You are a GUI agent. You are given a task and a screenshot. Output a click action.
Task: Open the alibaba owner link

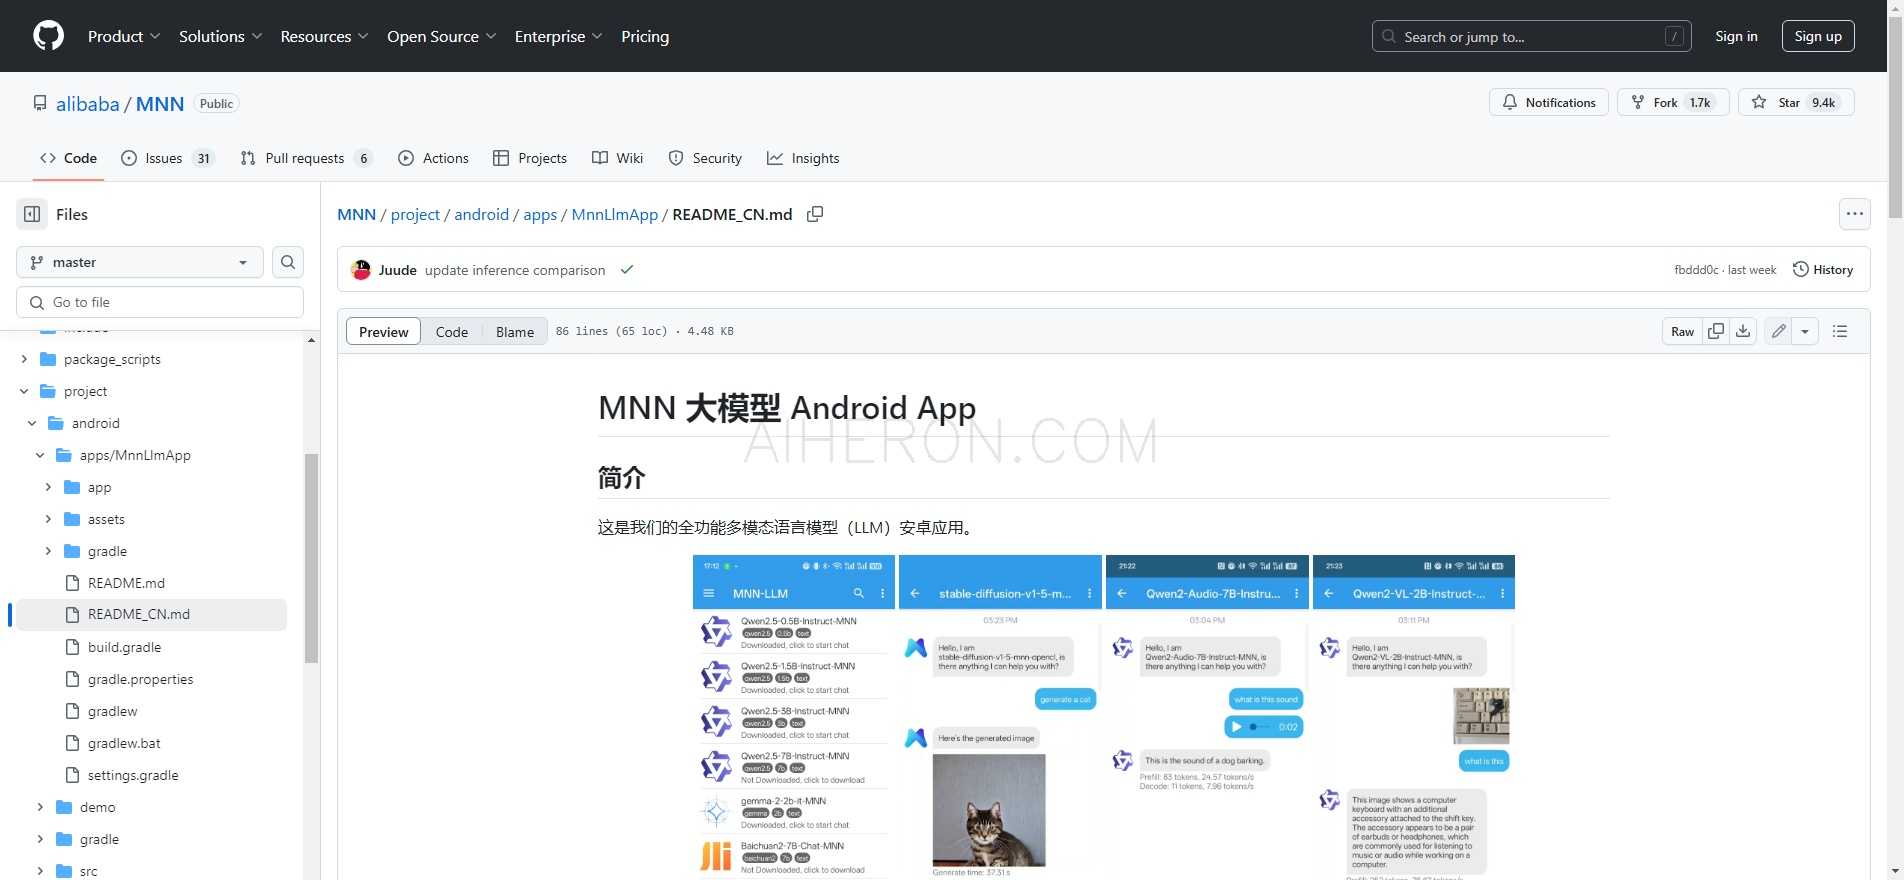pyautogui.click(x=88, y=103)
